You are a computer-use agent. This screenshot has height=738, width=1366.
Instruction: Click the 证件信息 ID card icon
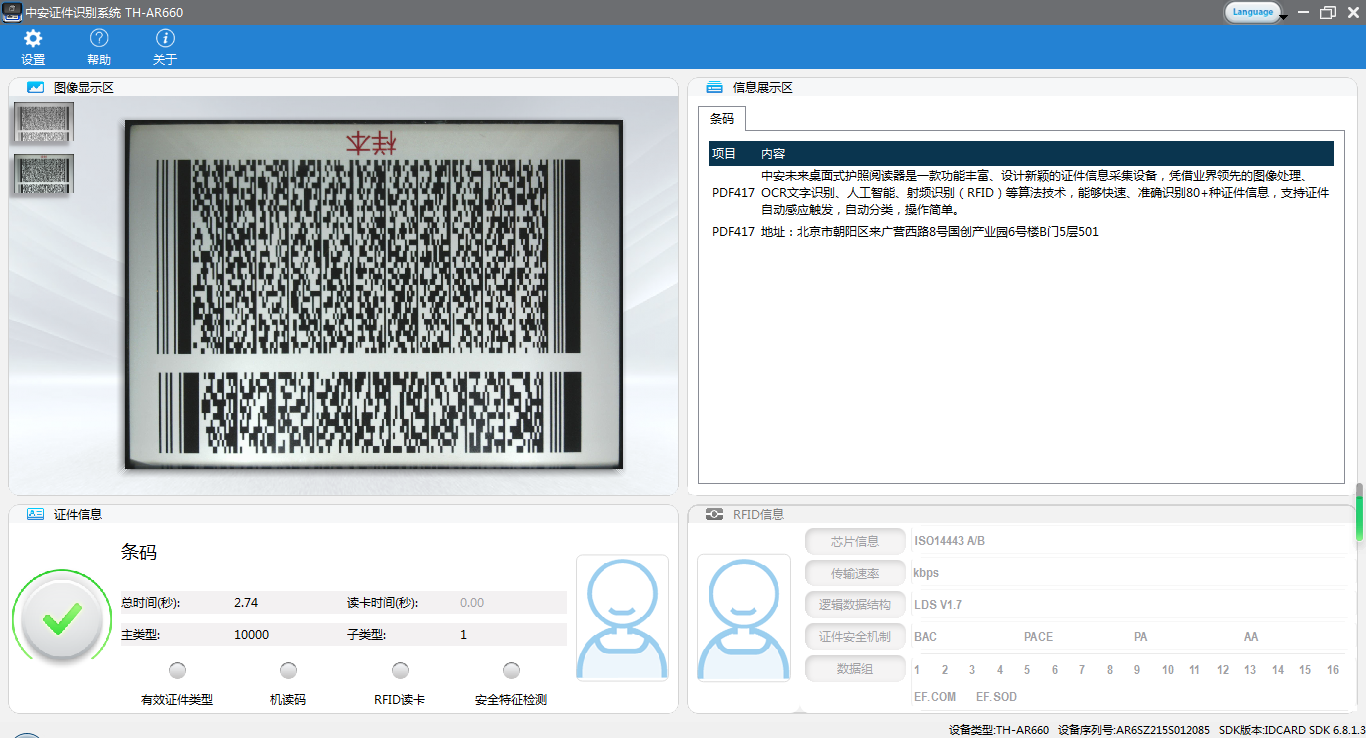(35, 514)
